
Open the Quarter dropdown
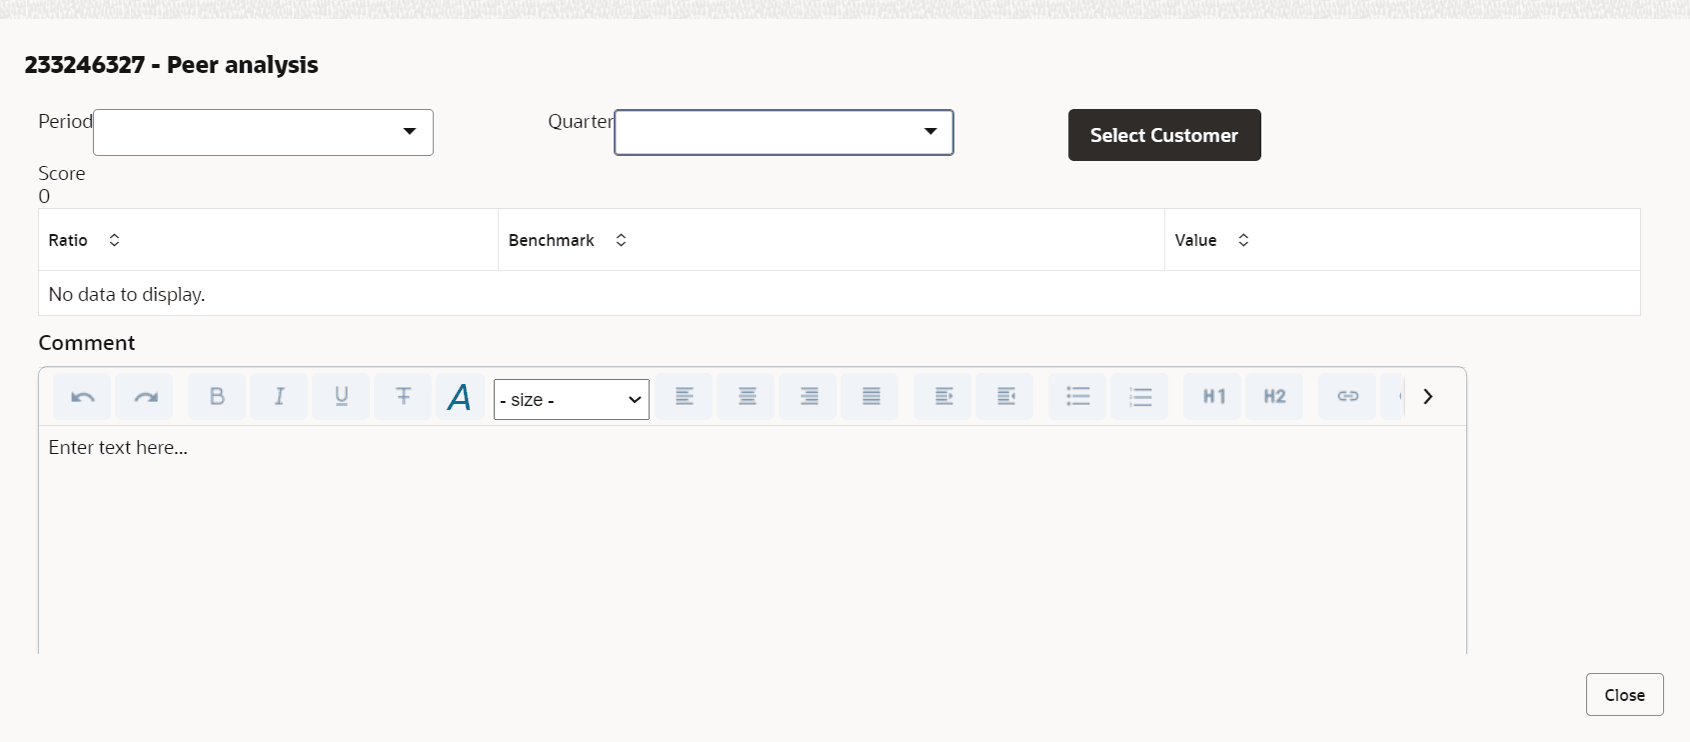coord(784,132)
